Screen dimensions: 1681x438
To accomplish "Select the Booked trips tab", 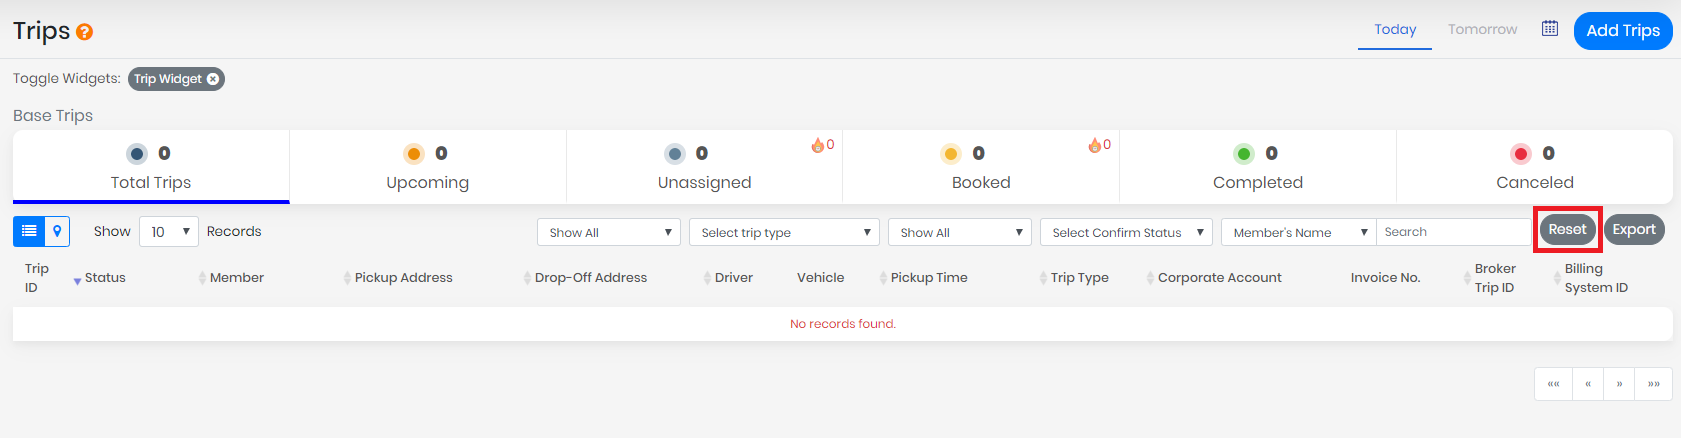I will point(981,167).
